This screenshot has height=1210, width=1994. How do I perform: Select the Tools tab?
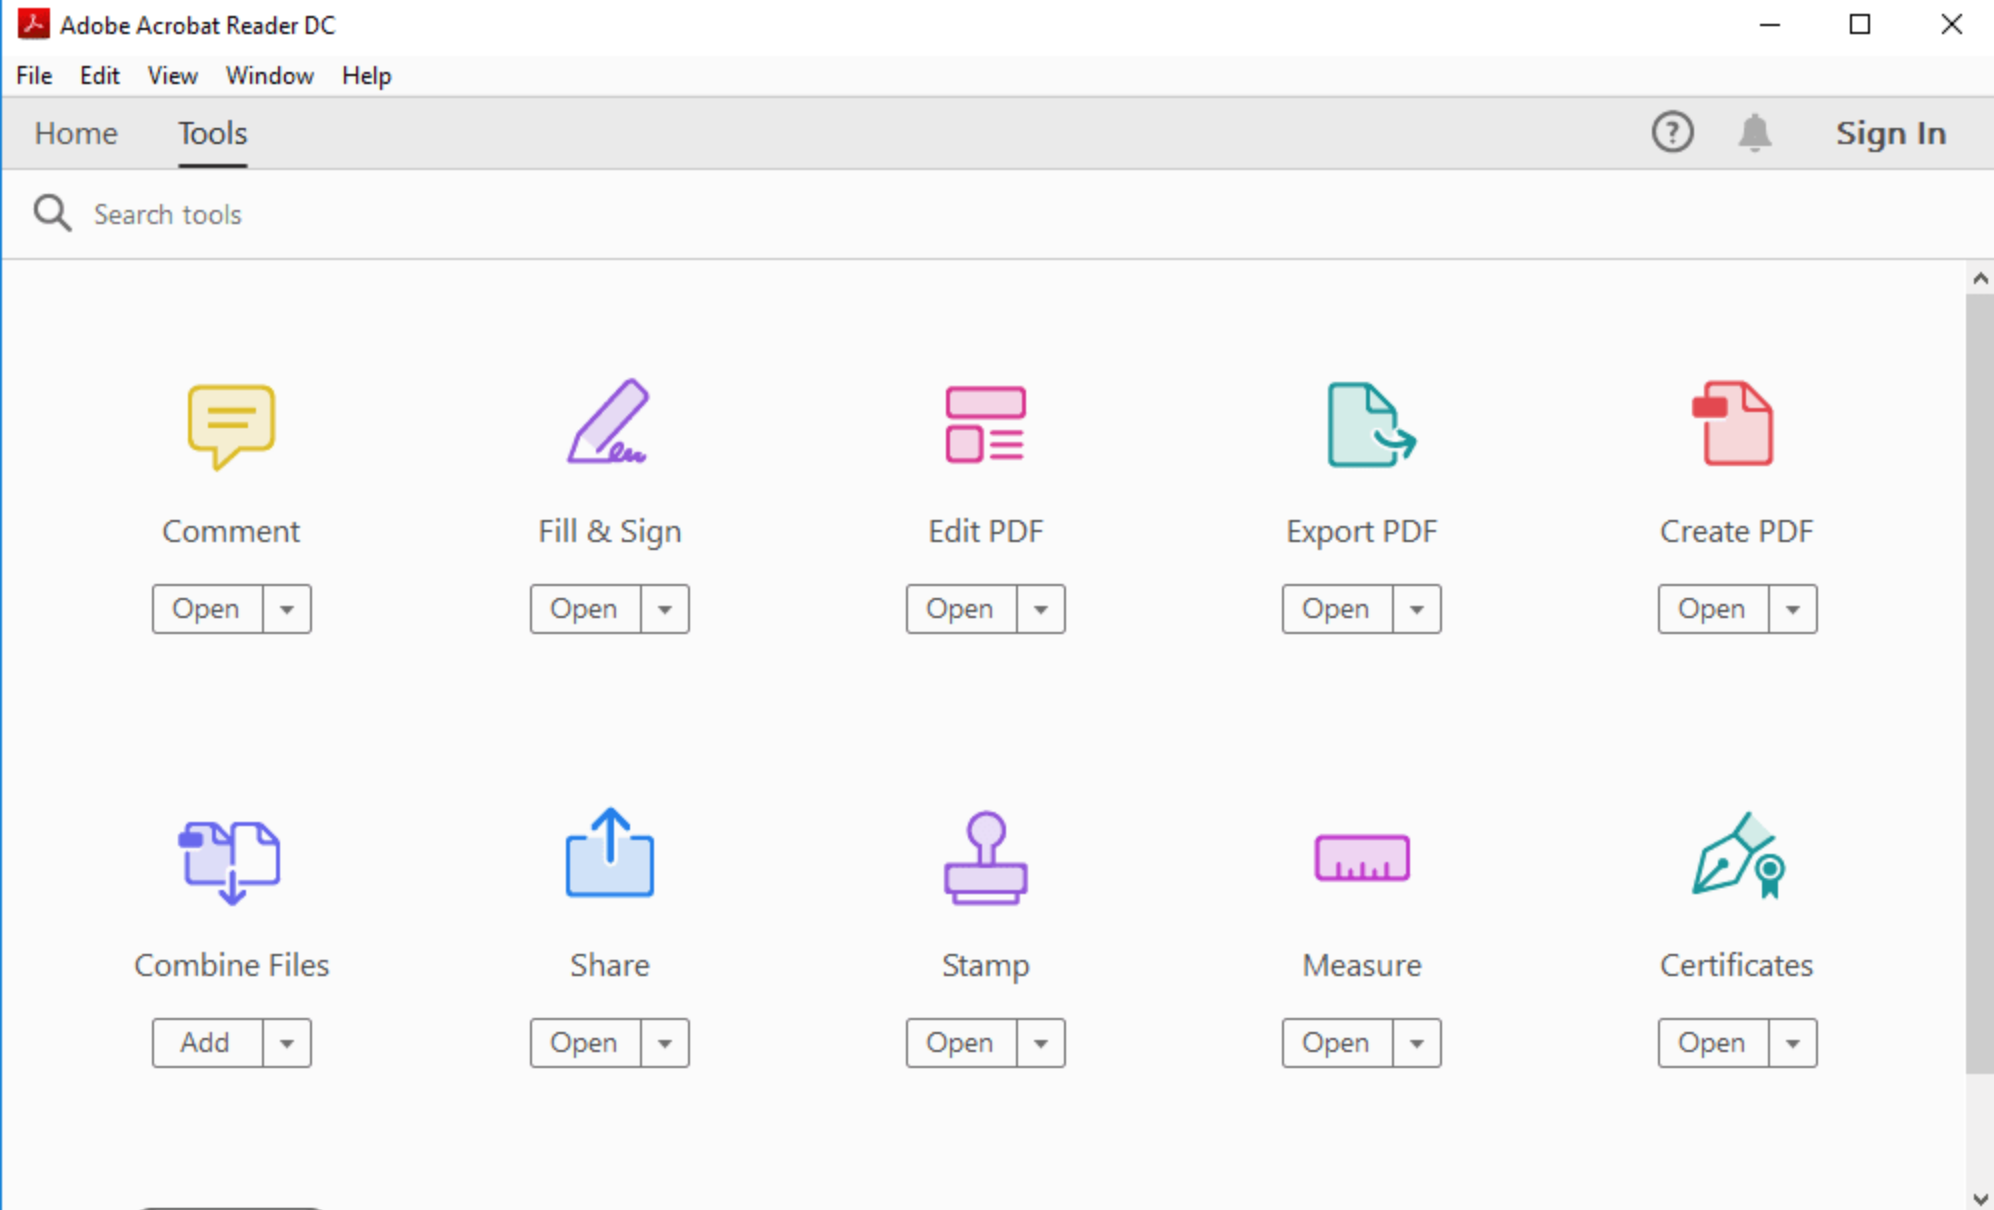point(212,133)
